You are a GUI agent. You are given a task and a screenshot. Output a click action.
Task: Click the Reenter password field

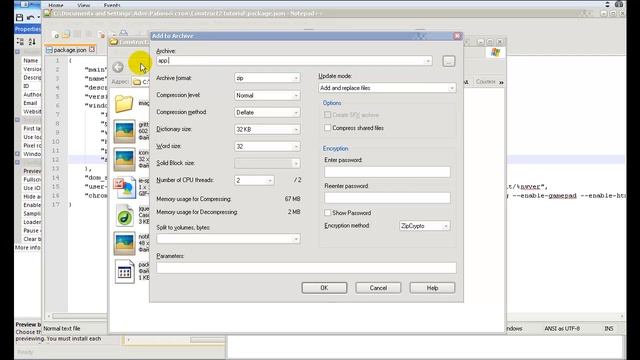coord(387,198)
